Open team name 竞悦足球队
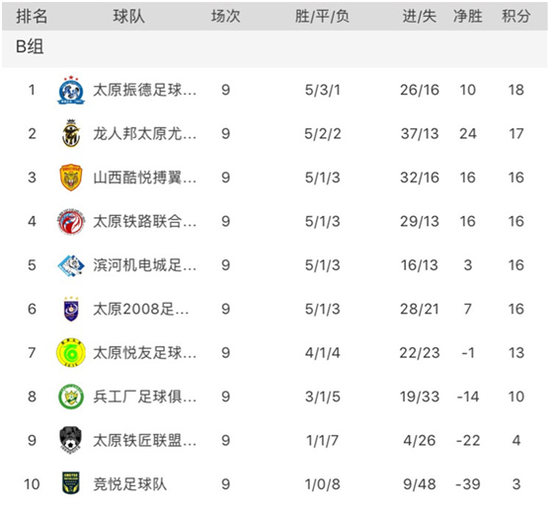 pos(130,484)
